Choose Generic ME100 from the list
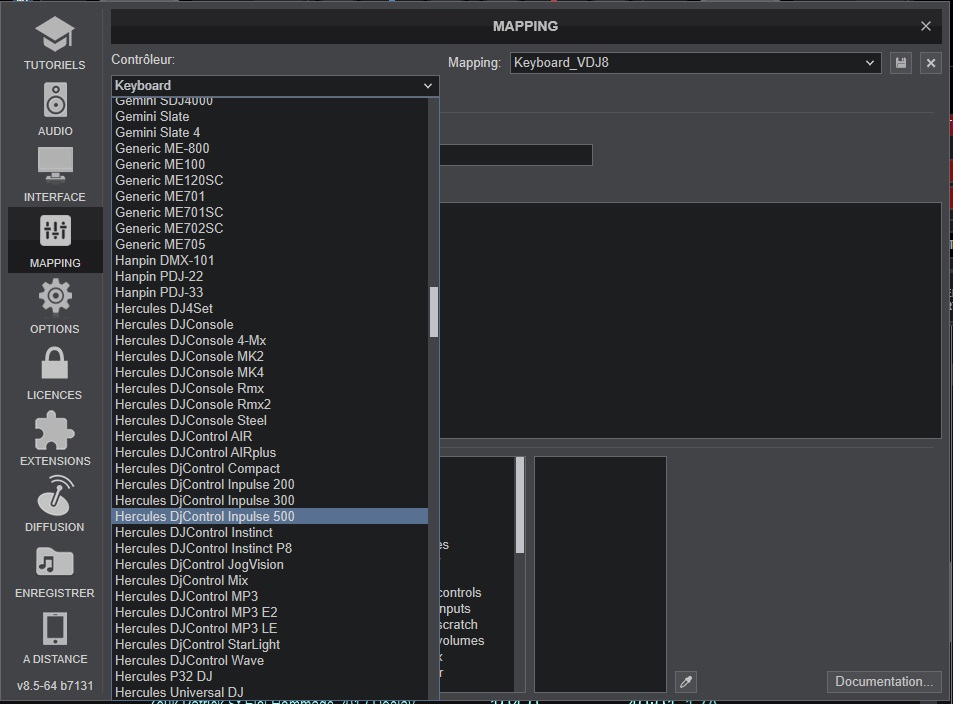Image resolution: width=953 pixels, height=704 pixels. tap(270, 164)
